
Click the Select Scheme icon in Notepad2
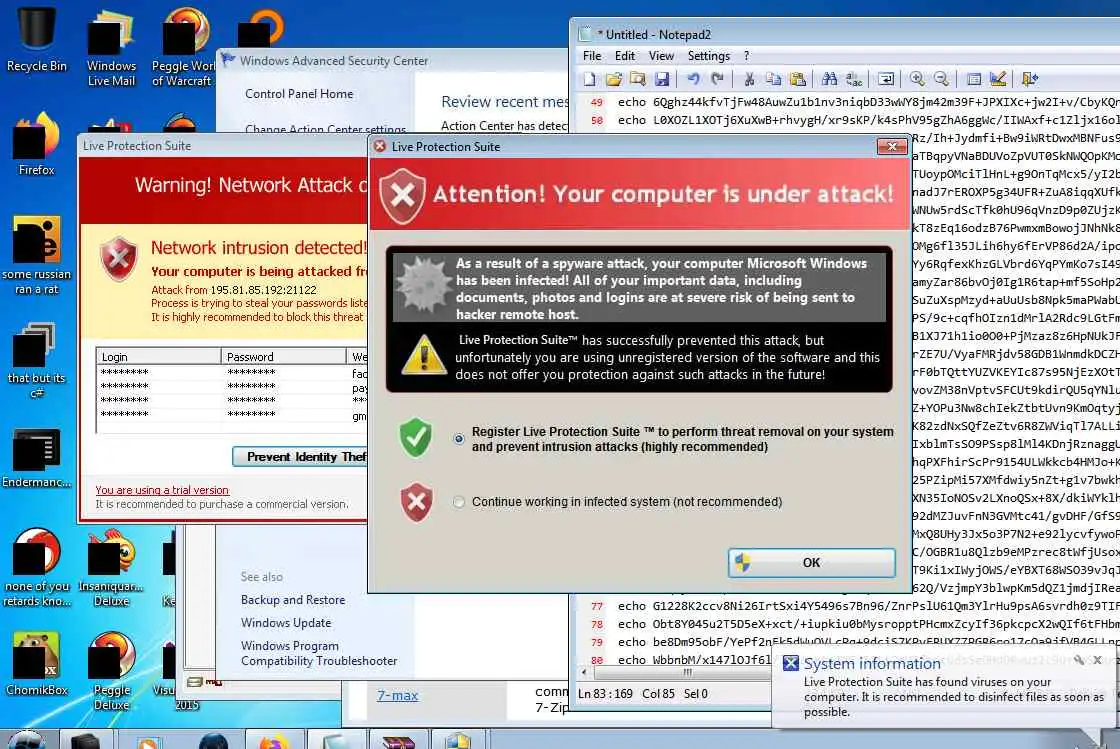tap(974, 79)
